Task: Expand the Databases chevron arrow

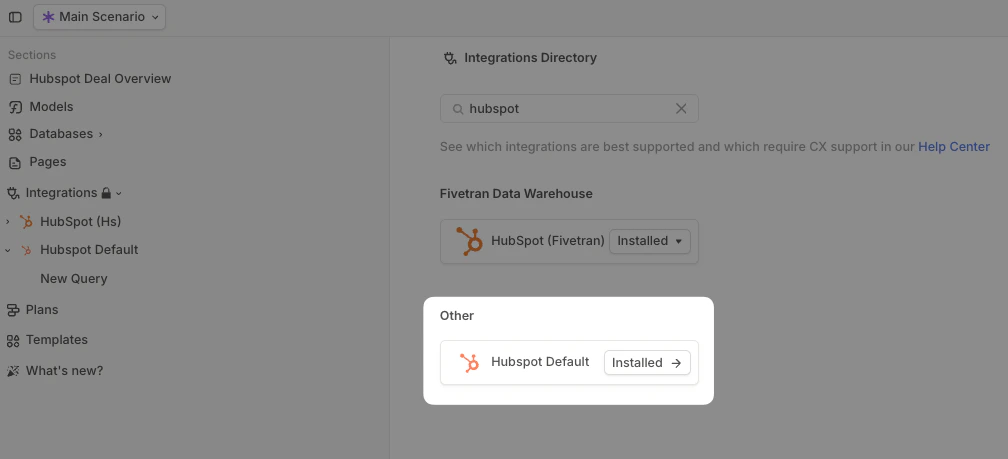Action: [x=100, y=134]
